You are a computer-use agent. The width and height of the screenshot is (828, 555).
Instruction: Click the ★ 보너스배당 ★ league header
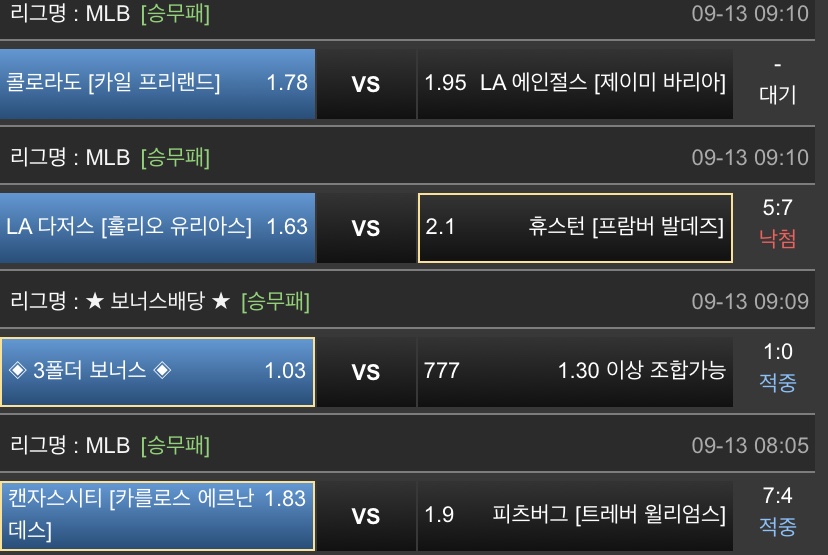coord(158,300)
